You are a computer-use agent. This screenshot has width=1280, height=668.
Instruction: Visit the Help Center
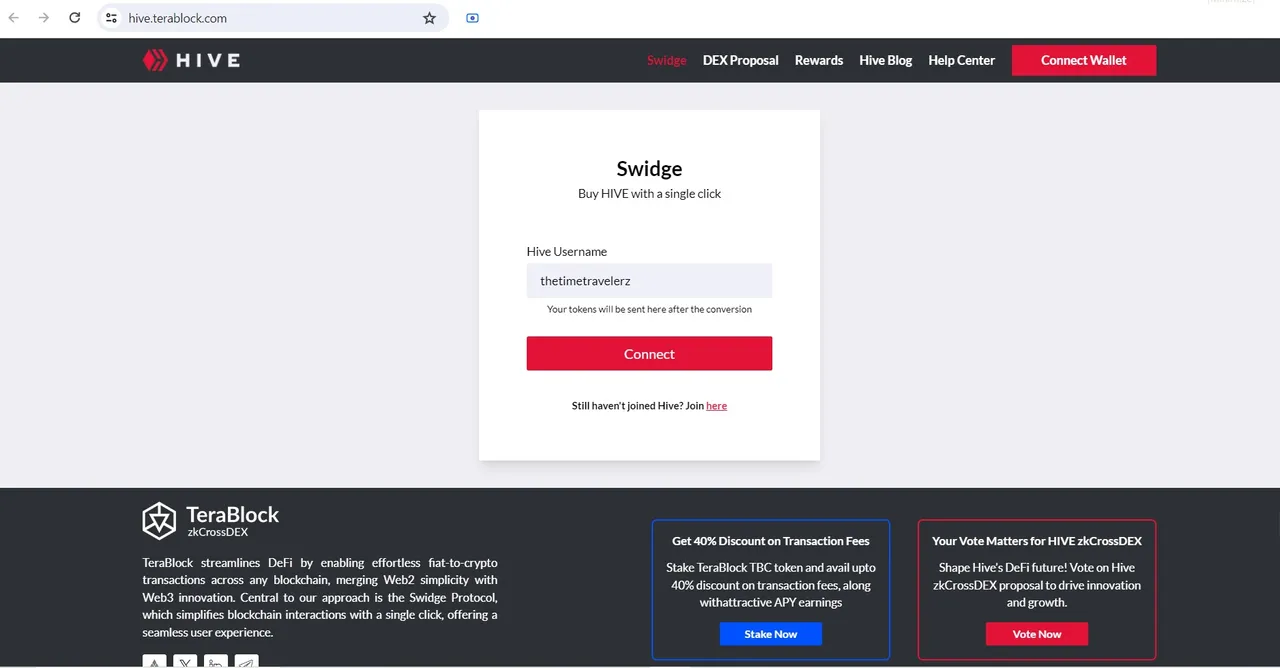coord(962,60)
